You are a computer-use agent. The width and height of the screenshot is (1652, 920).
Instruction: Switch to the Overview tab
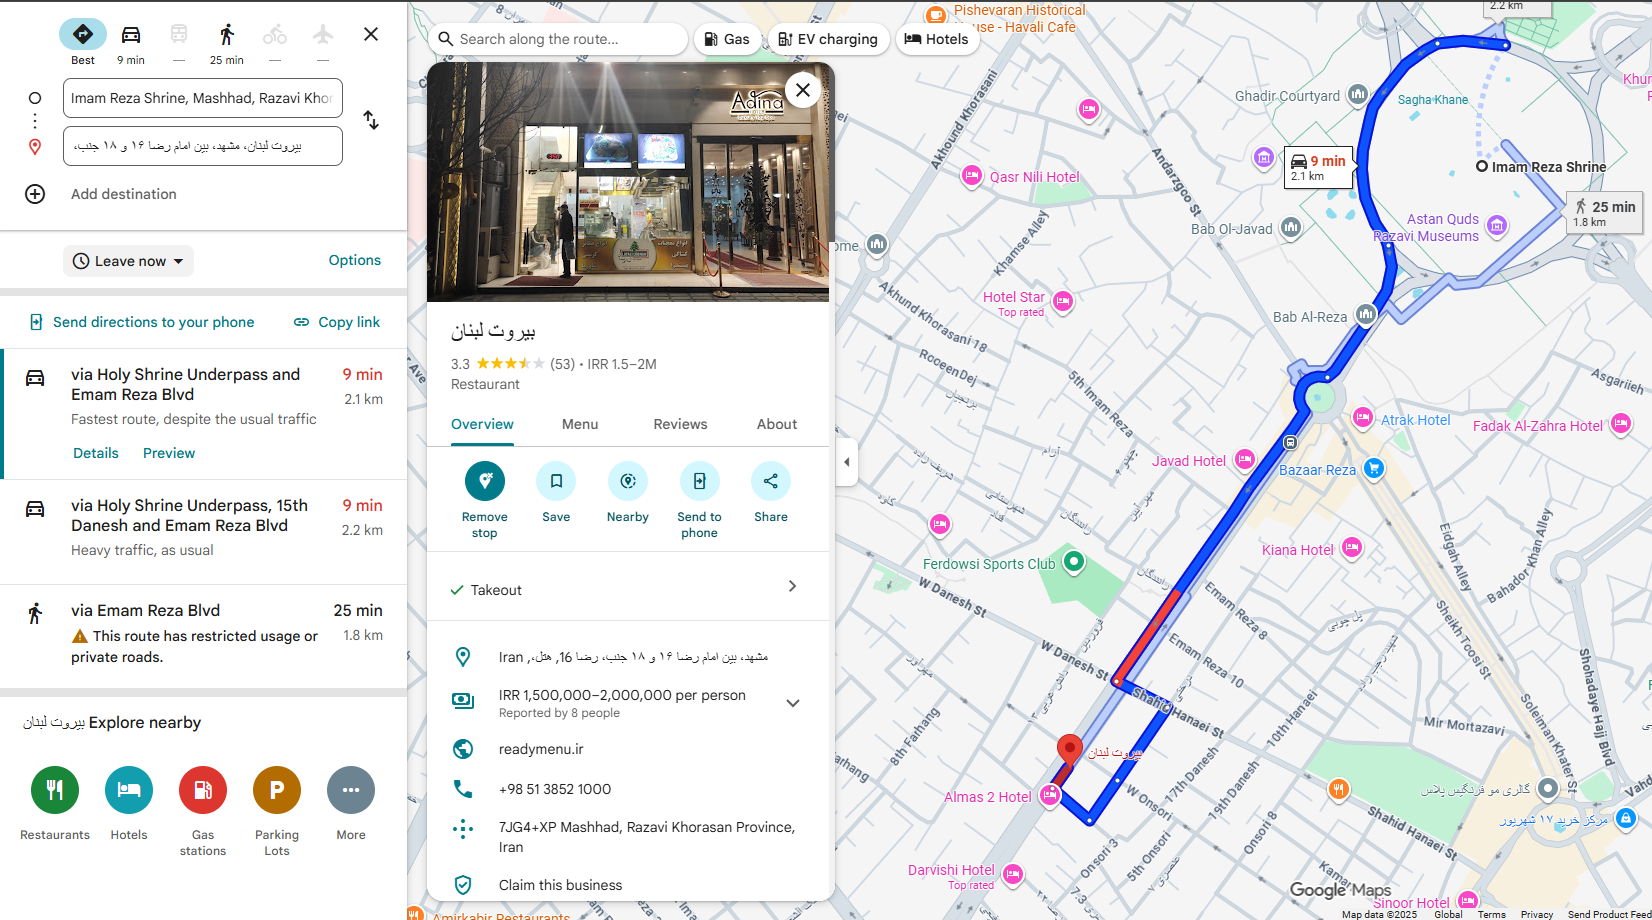(482, 424)
